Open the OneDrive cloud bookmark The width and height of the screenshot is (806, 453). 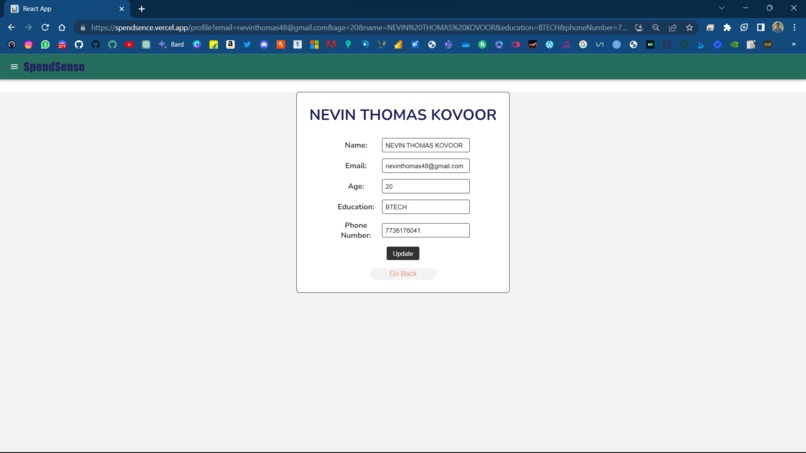[465, 45]
